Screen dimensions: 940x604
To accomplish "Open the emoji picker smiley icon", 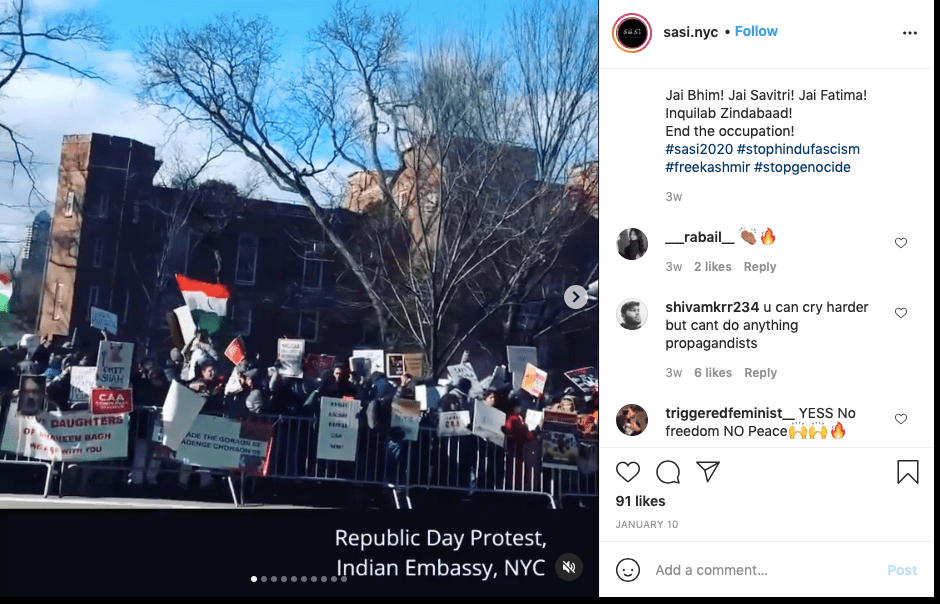I will [628, 570].
